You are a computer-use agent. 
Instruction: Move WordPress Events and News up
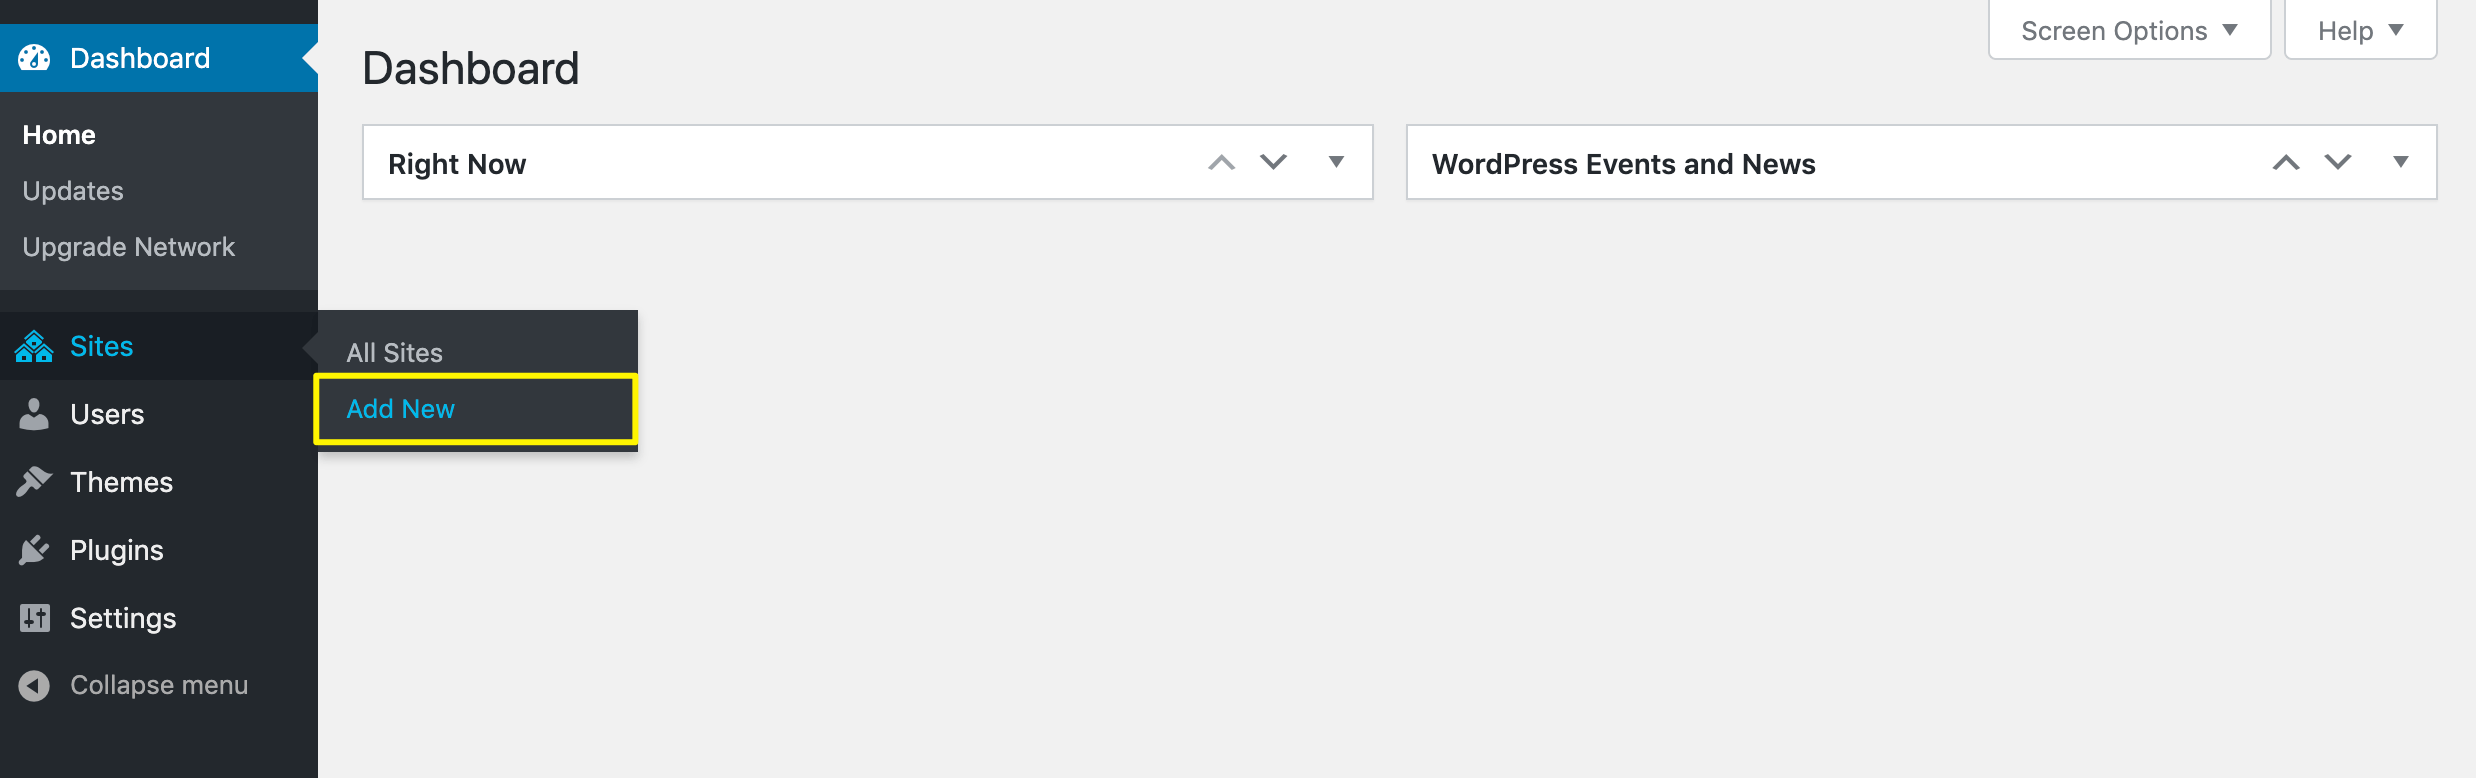coord(2286,163)
